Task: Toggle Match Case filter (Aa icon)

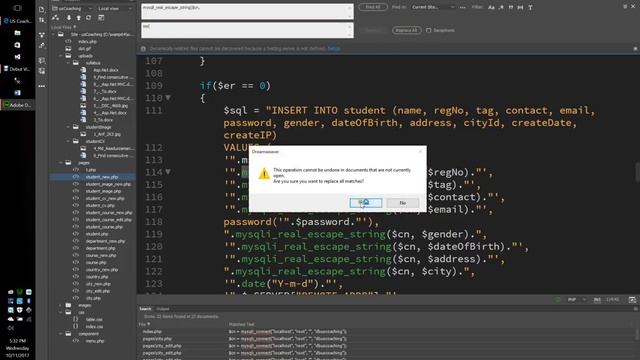Action: click(491, 7)
